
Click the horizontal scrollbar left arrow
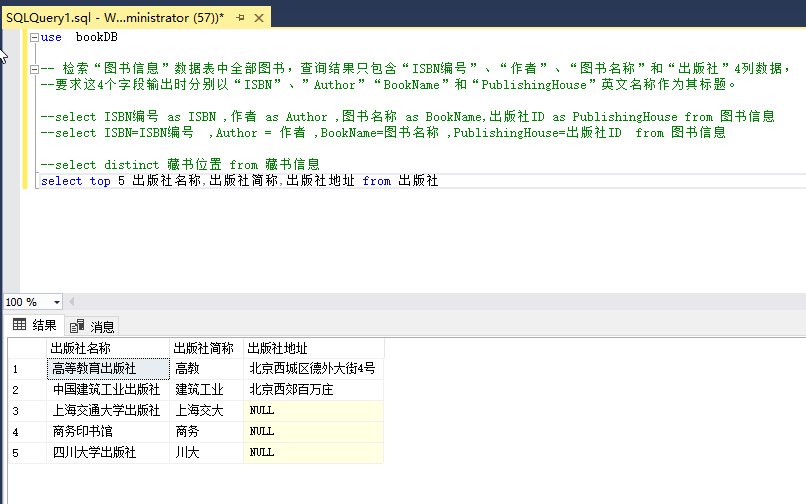pos(71,302)
